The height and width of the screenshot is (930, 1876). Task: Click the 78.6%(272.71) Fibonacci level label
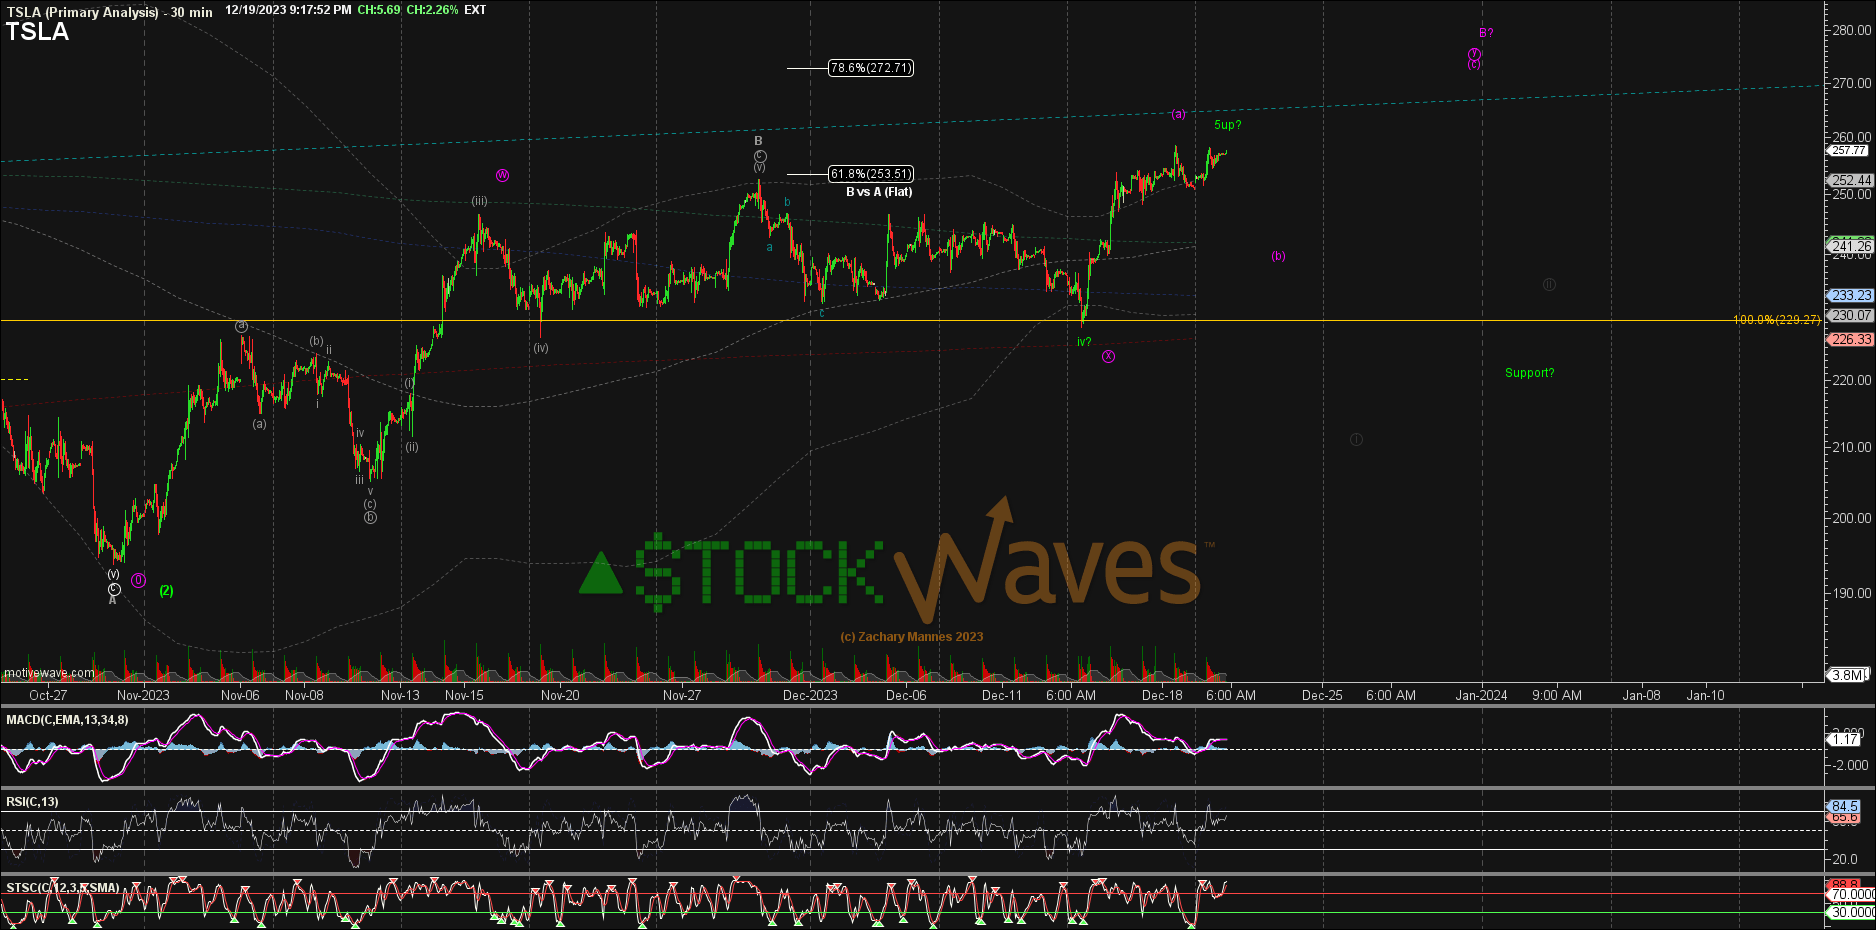pos(870,68)
